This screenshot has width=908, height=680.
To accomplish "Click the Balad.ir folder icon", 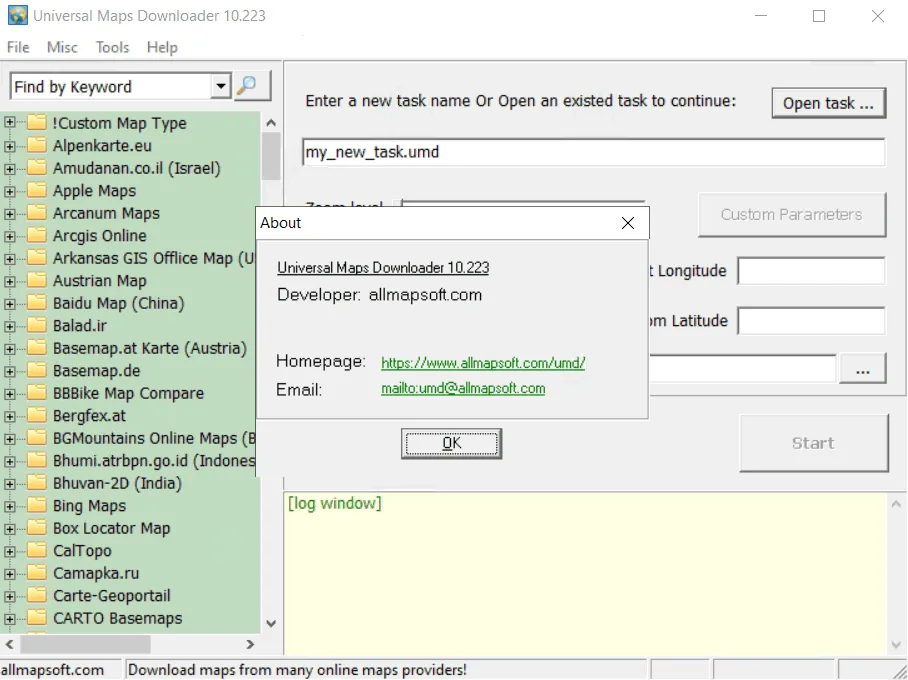I will coord(36,325).
